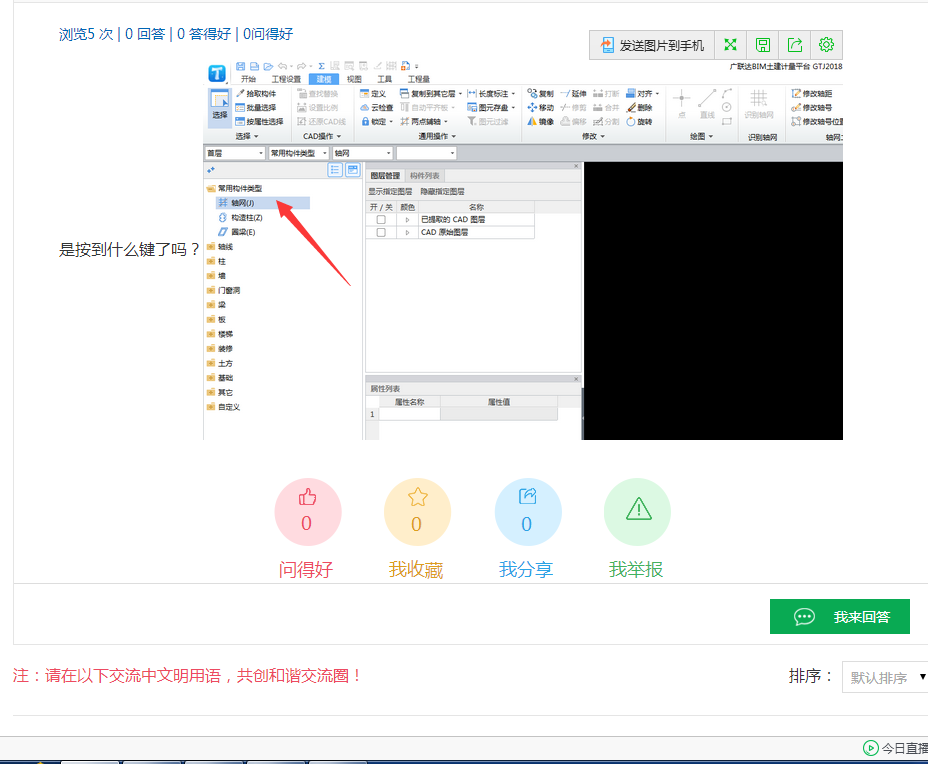The width and height of the screenshot is (928, 764).
Task: Click the 问得好 thumbs-up circle
Action: (307, 511)
